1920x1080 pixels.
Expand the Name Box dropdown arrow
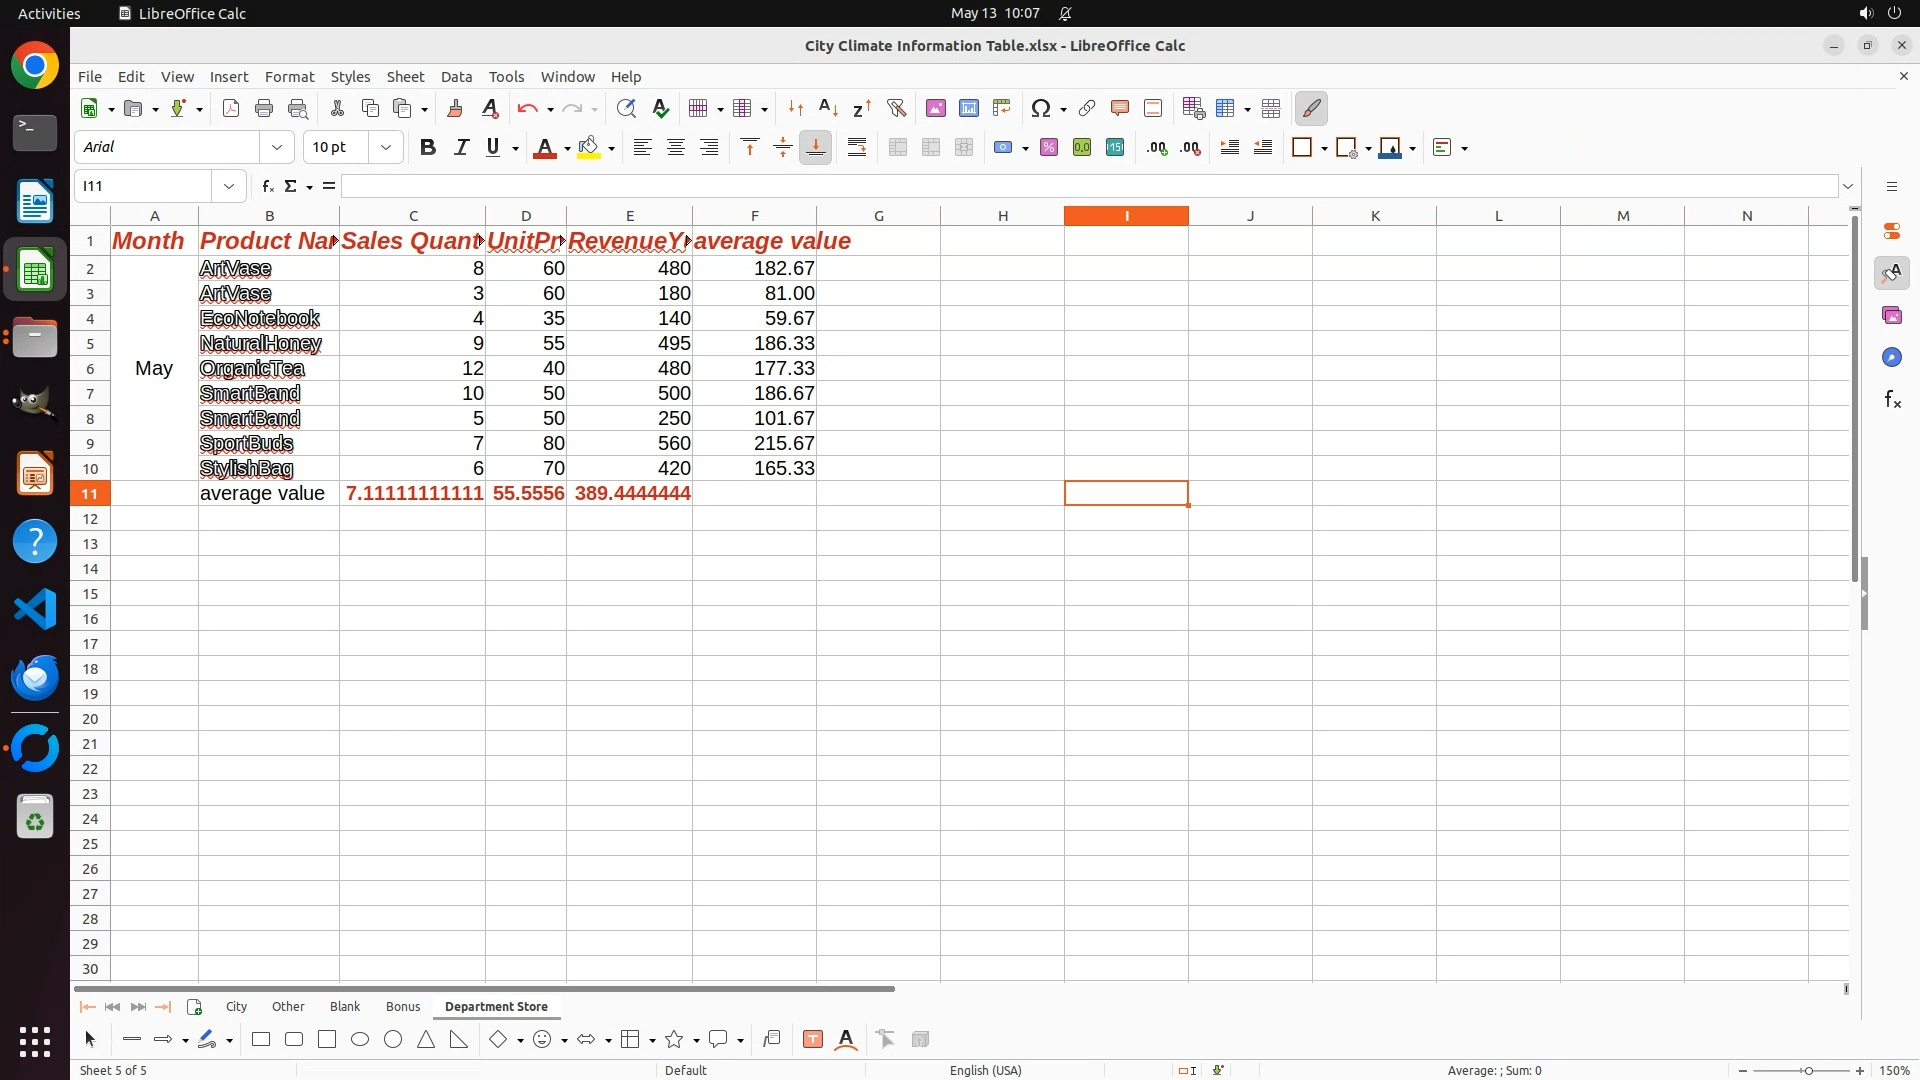click(229, 186)
